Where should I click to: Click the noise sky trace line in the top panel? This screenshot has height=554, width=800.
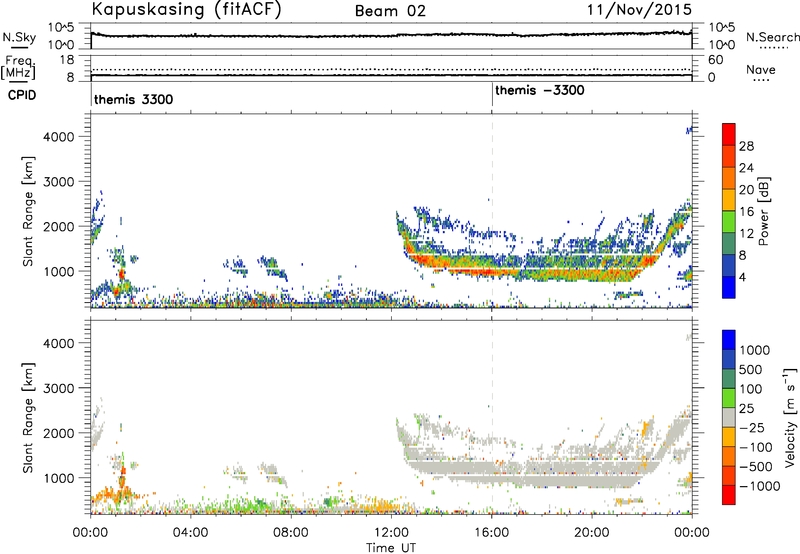pyautogui.click(x=391, y=36)
